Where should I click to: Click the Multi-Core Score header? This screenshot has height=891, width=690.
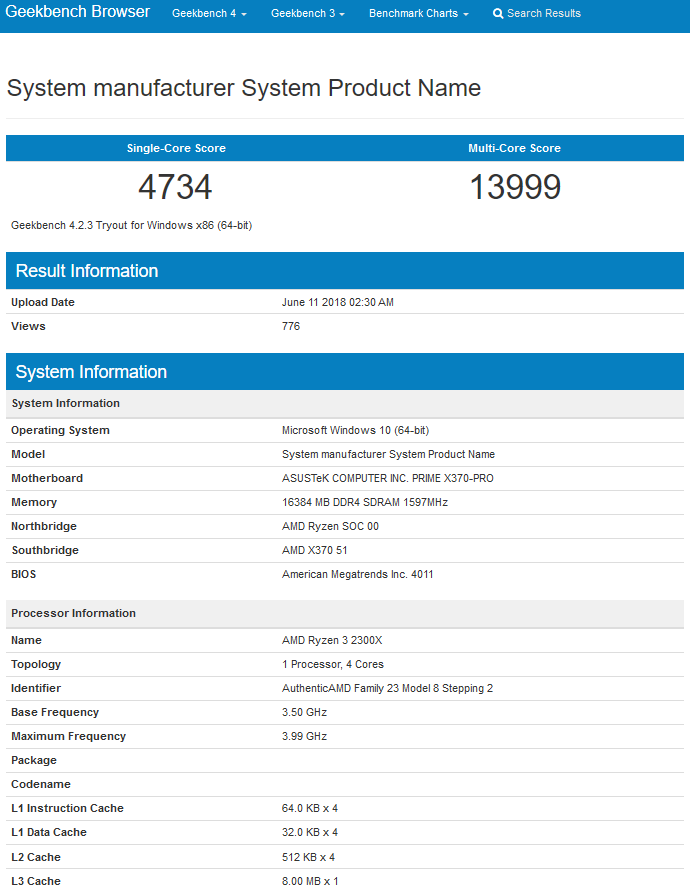pos(514,148)
